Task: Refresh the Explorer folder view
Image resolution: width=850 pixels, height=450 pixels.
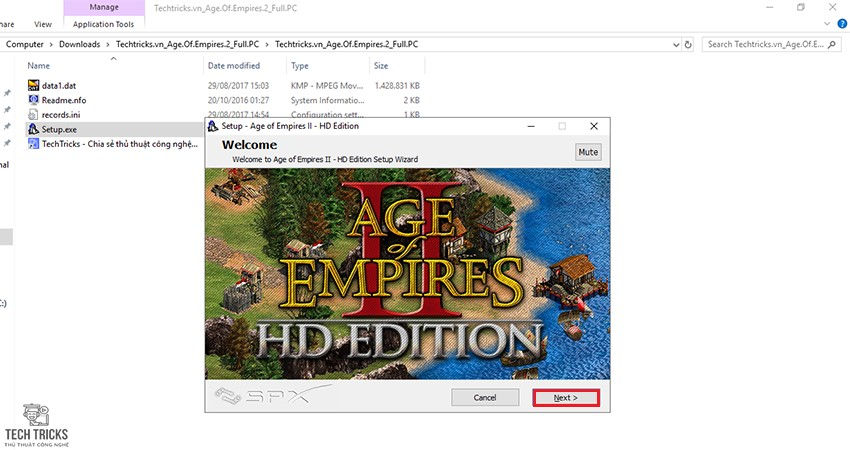Action: [x=688, y=44]
